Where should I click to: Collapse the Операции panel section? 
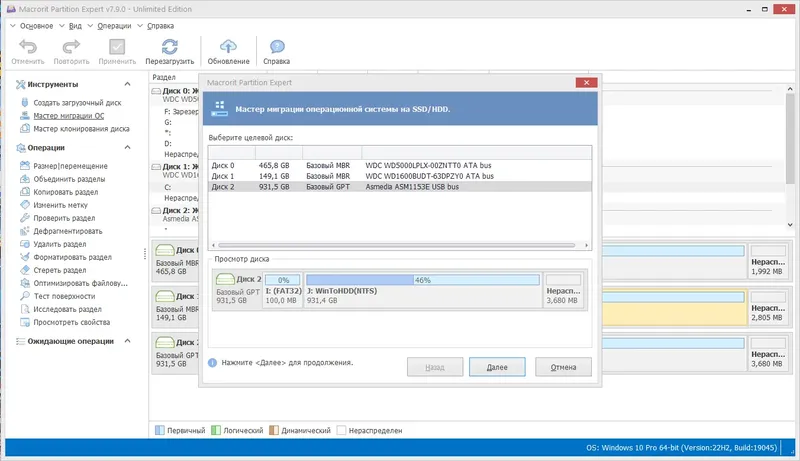[x=127, y=147]
